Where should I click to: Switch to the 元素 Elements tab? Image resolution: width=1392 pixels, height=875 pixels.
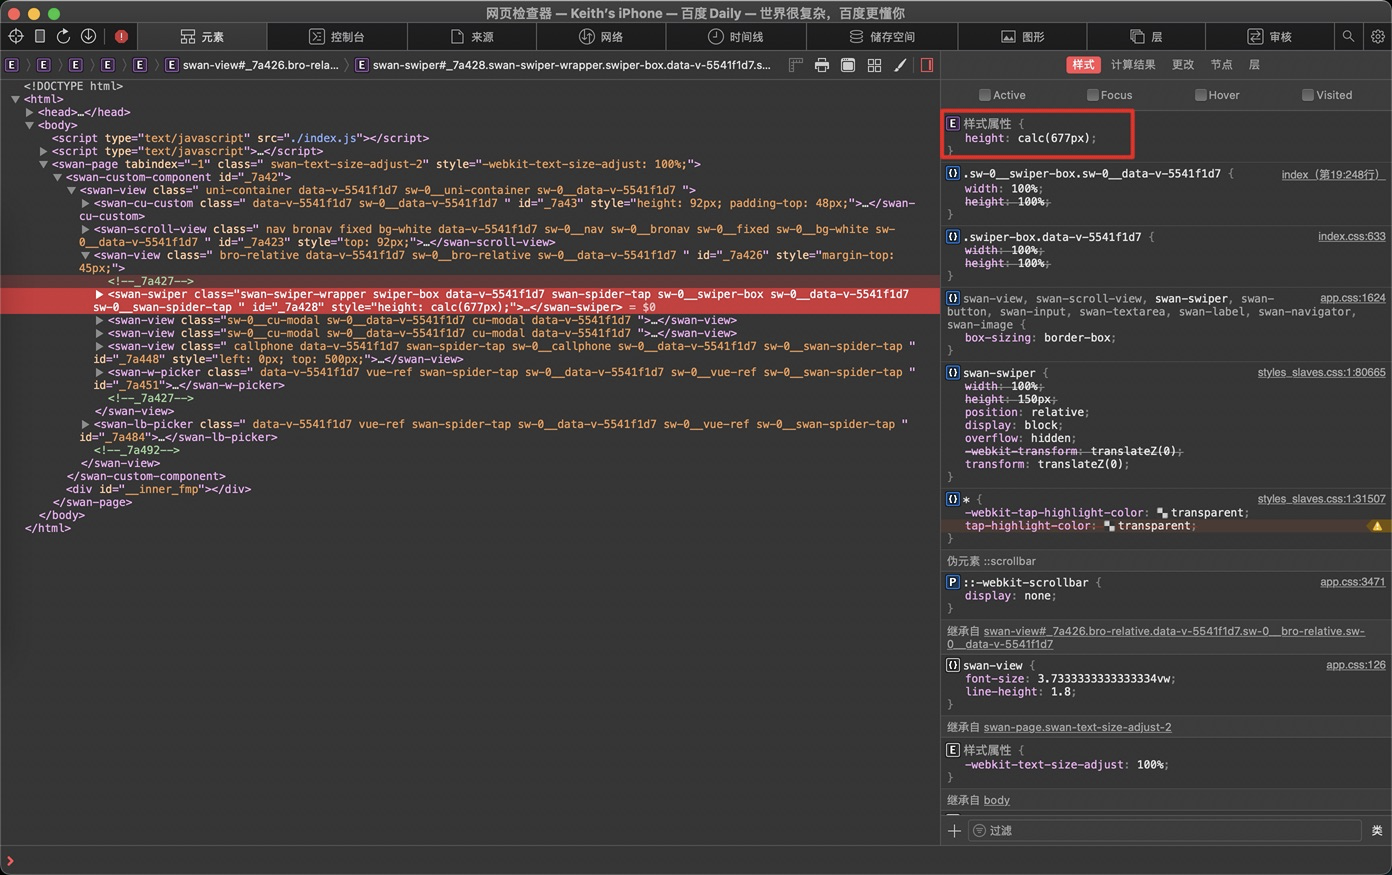pos(202,36)
